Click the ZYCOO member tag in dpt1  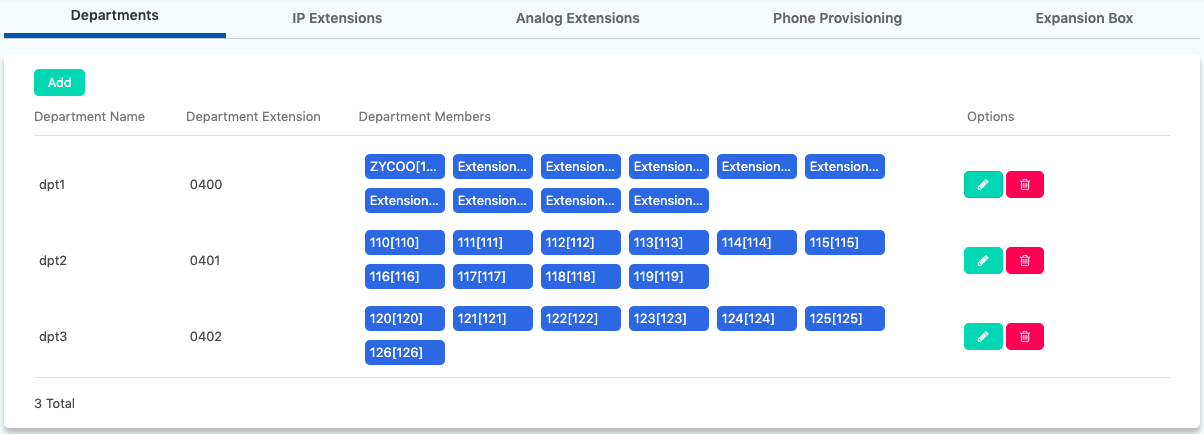(404, 167)
